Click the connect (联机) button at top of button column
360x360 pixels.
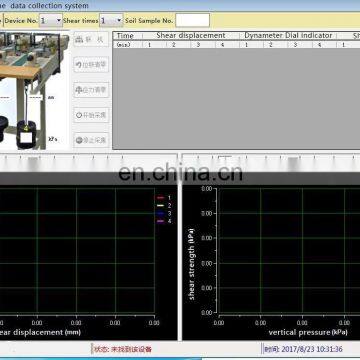(91, 40)
